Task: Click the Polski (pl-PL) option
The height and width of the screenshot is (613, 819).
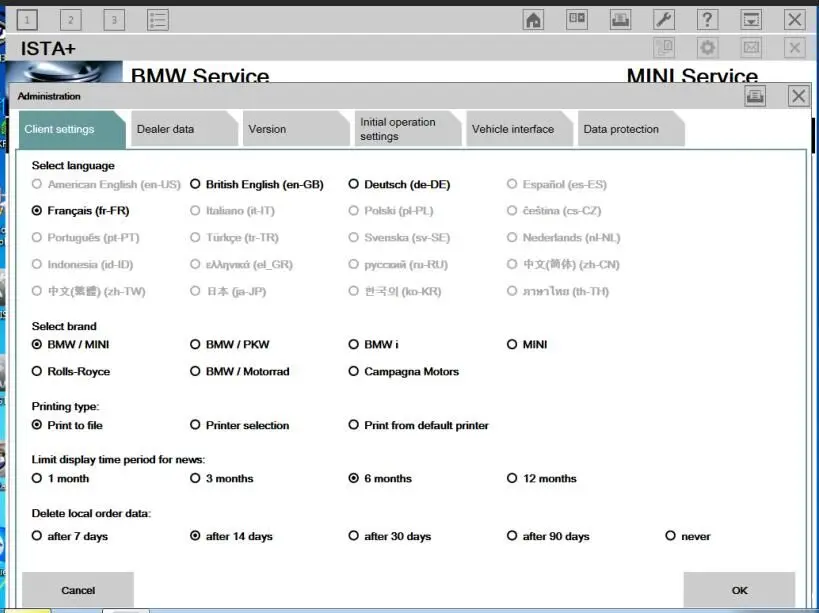Action: point(391,210)
